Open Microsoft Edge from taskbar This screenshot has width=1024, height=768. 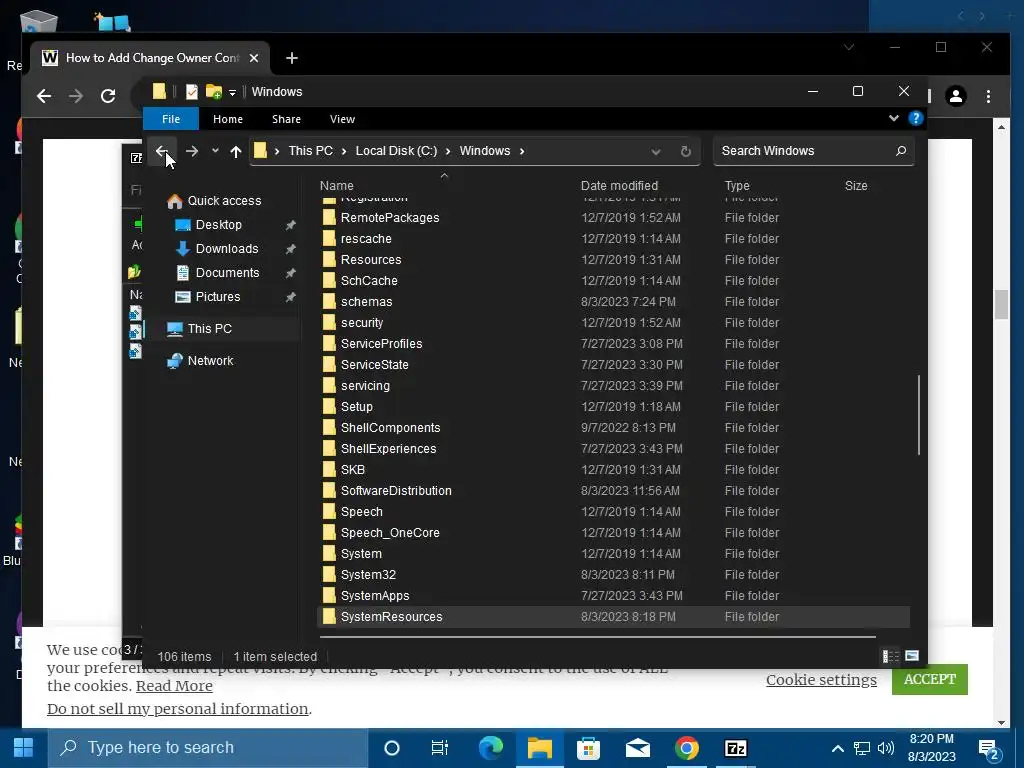490,748
